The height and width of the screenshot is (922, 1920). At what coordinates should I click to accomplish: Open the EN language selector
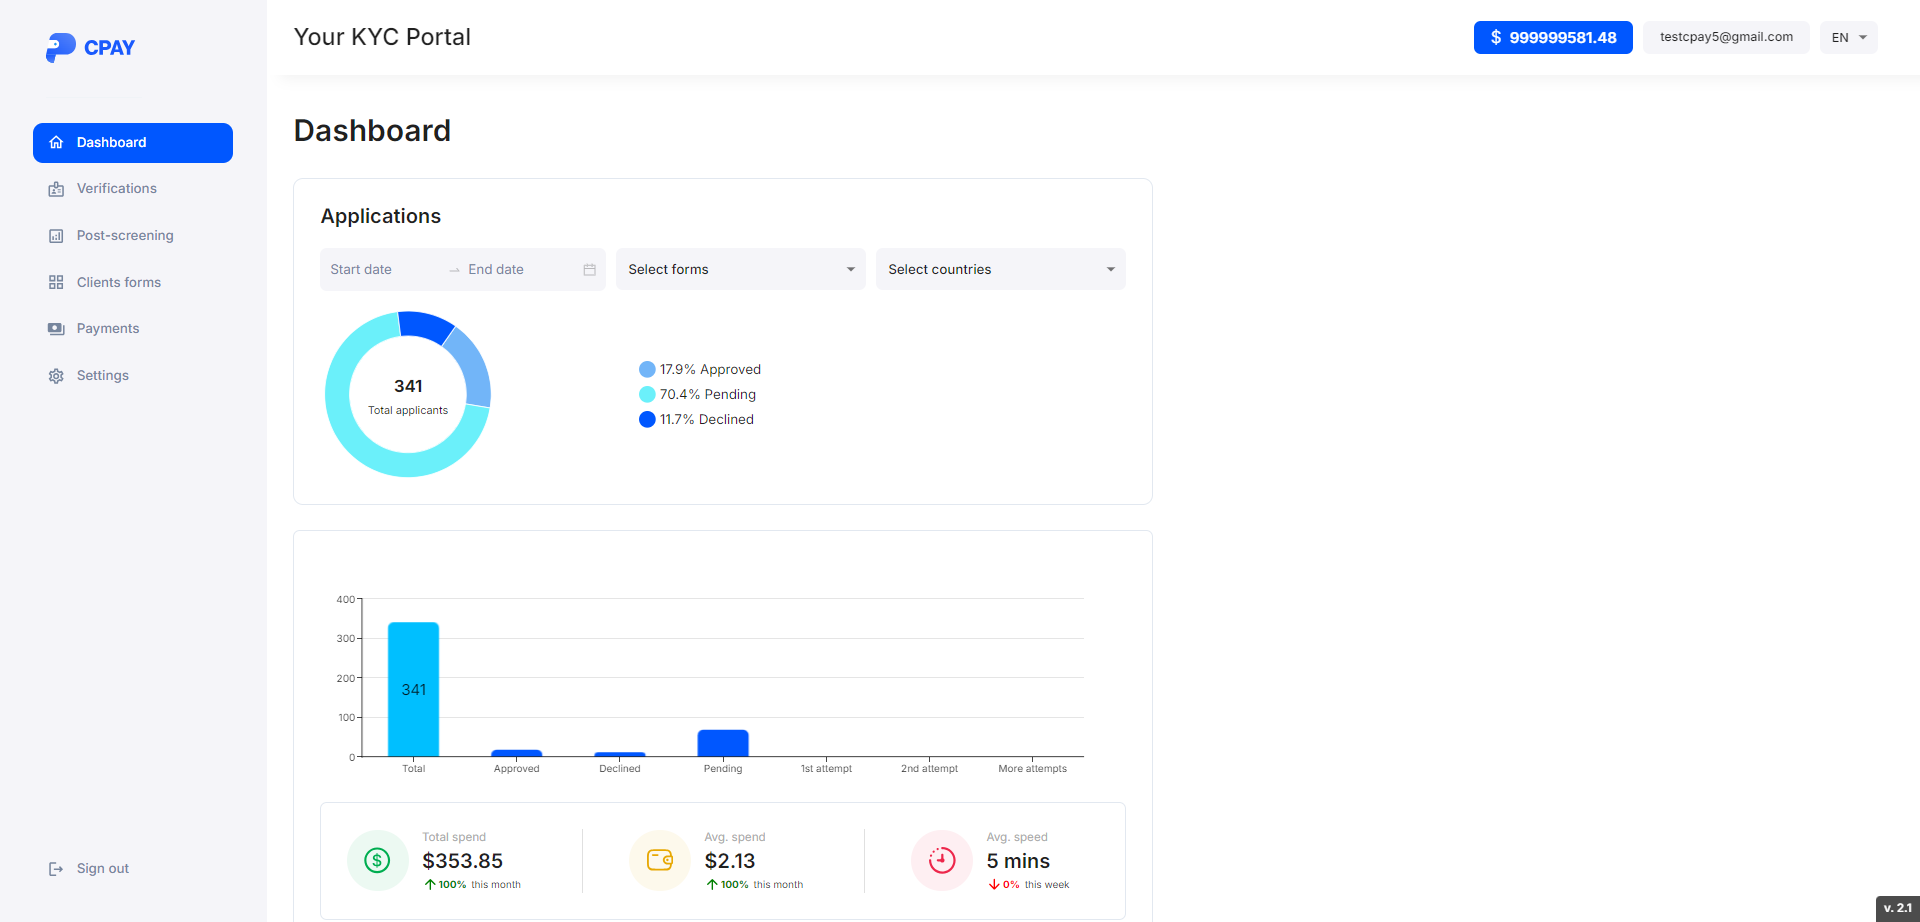pos(1848,38)
